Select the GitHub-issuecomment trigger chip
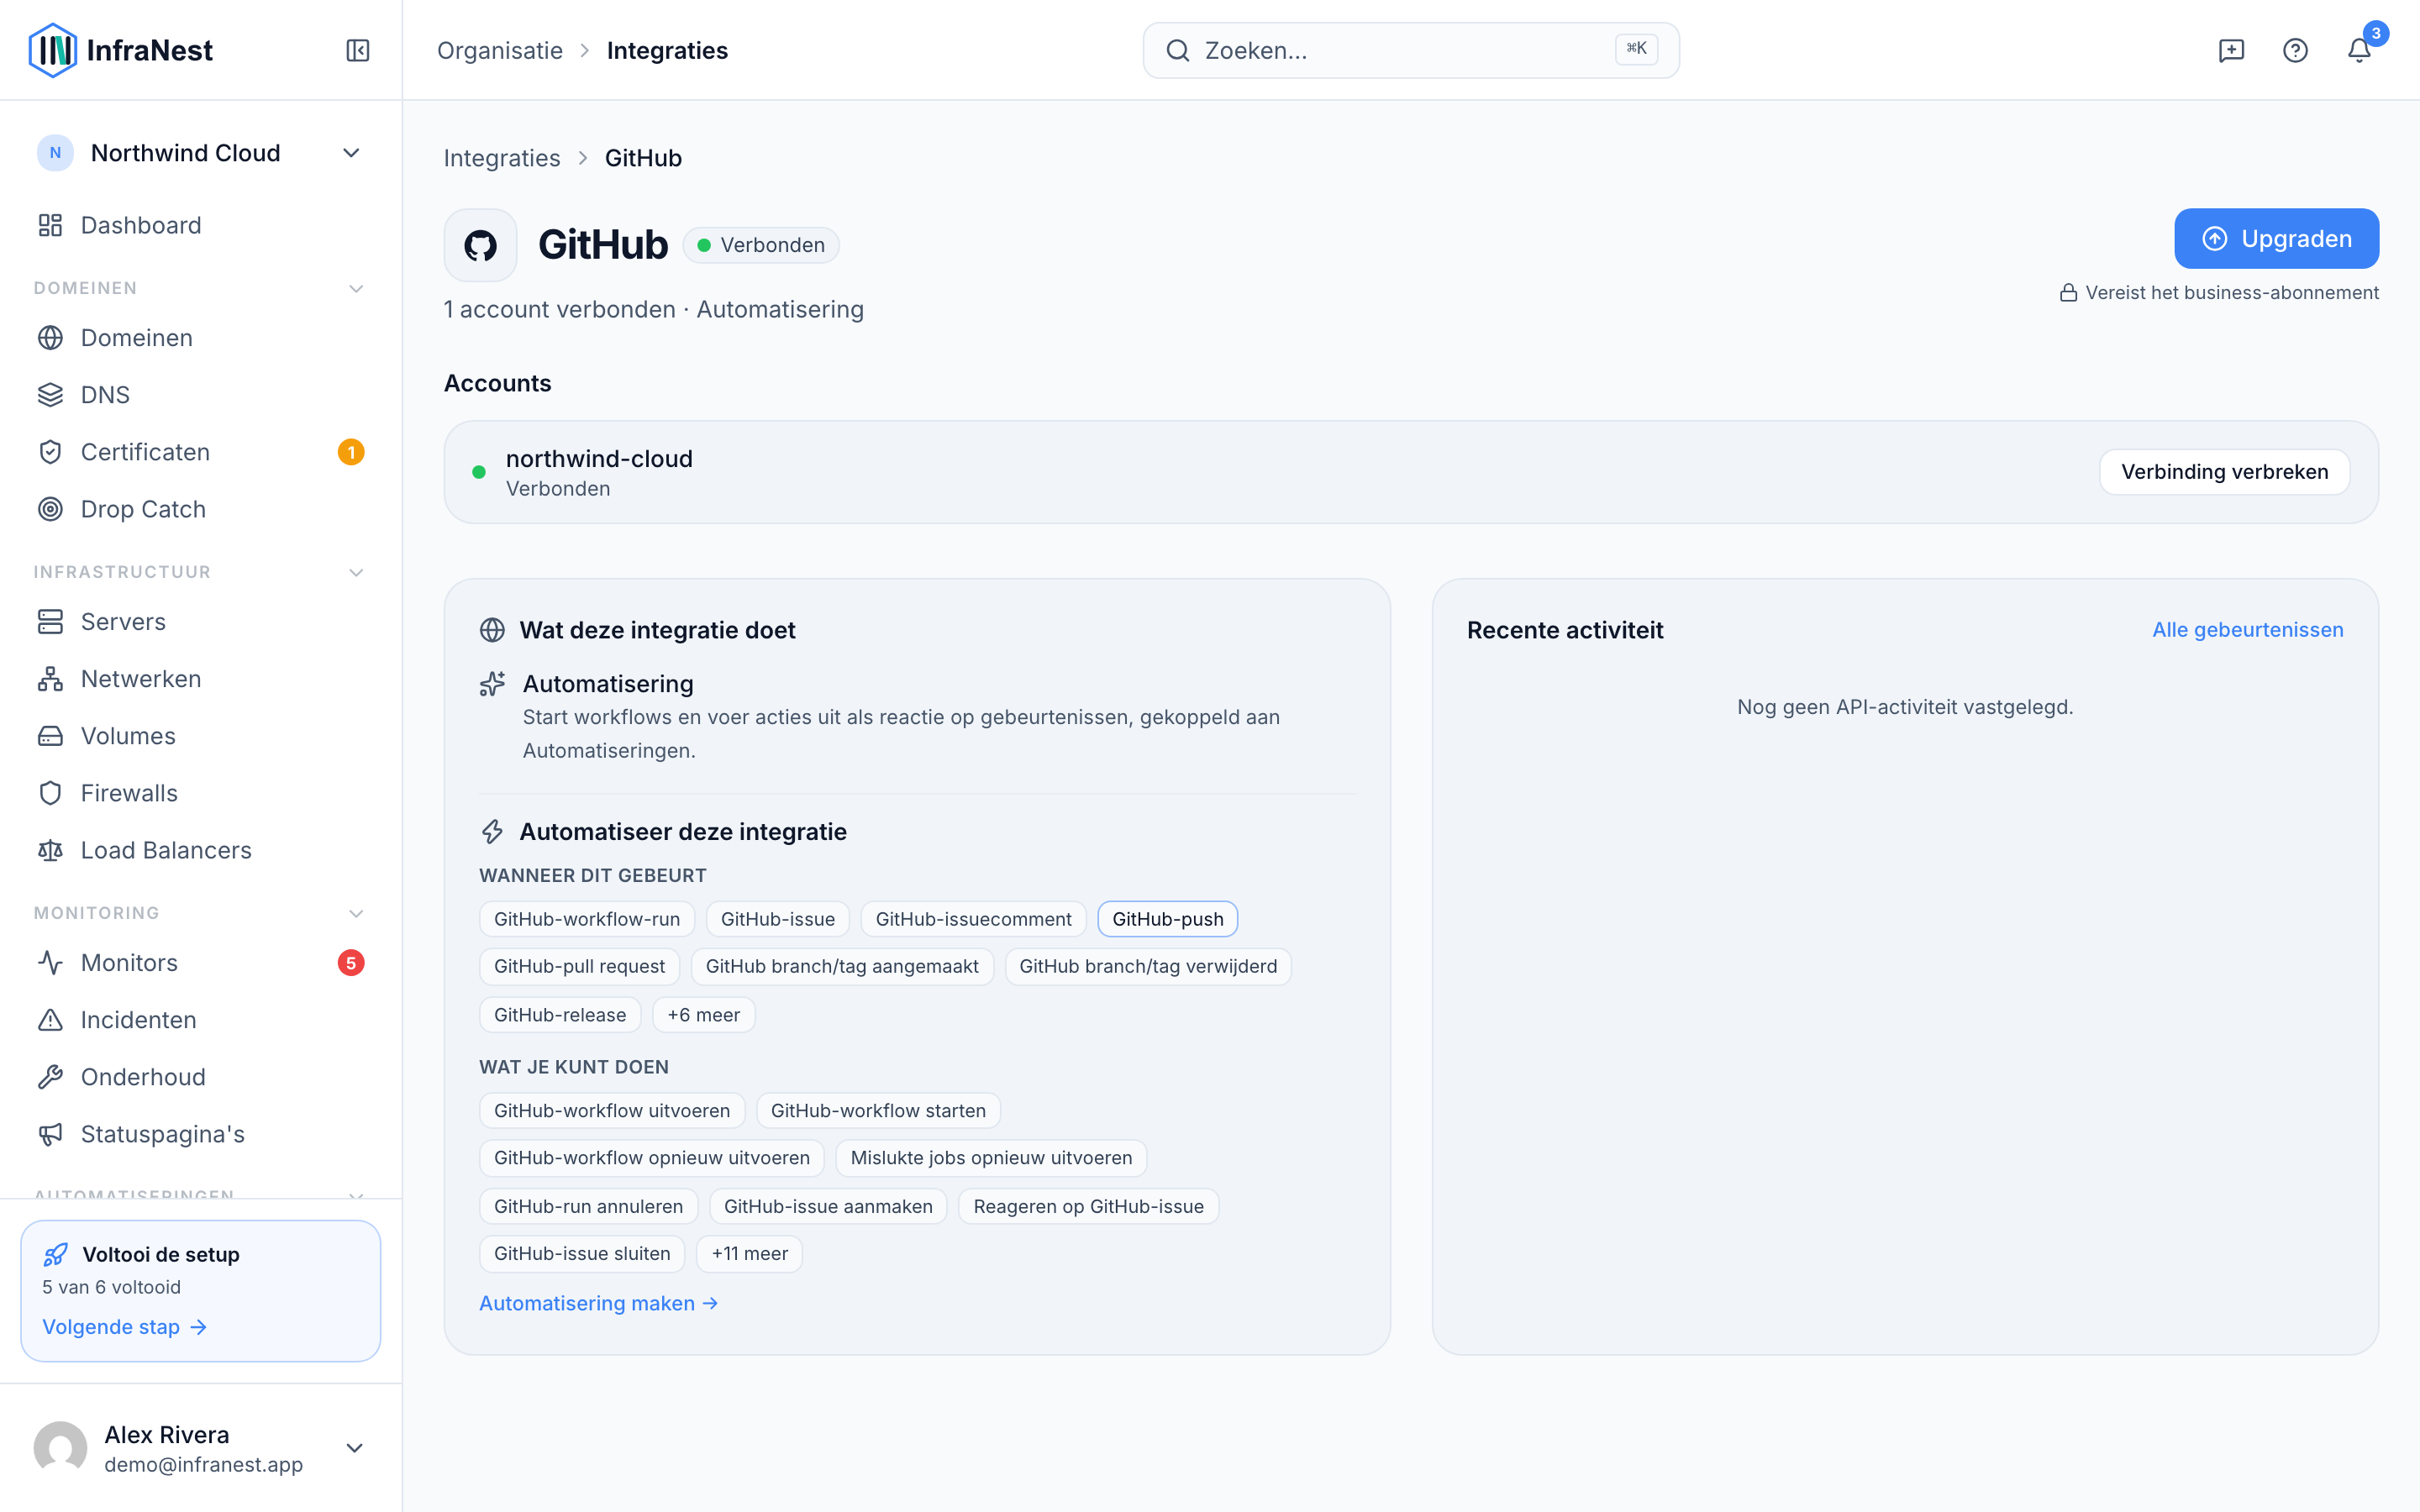The height and width of the screenshot is (1512, 2420). click(x=973, y=919)
